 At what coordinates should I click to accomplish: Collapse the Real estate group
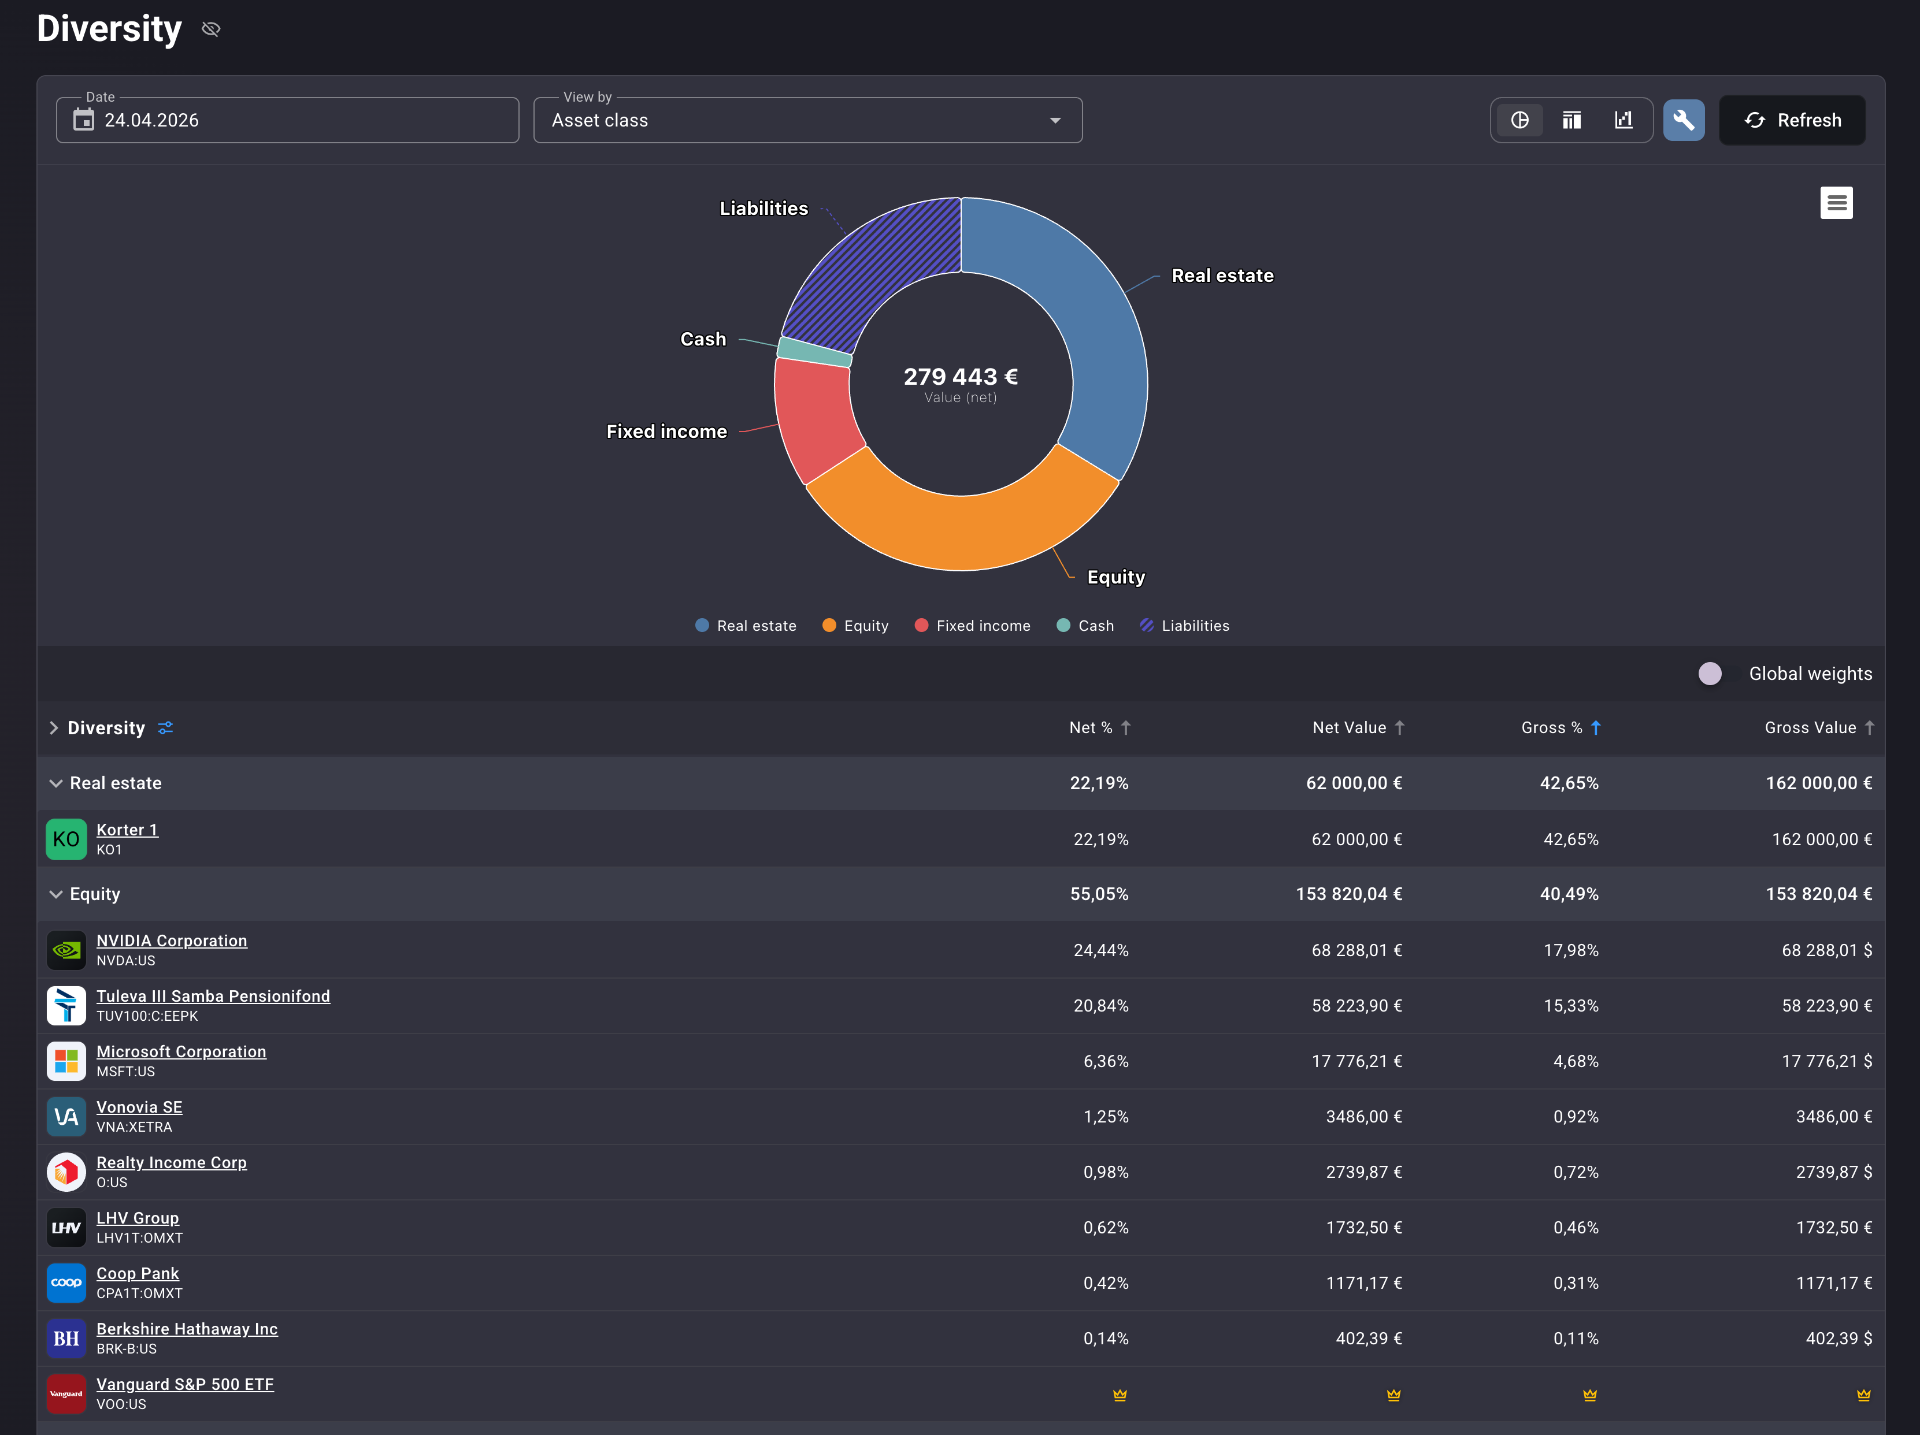pos(56,784)
